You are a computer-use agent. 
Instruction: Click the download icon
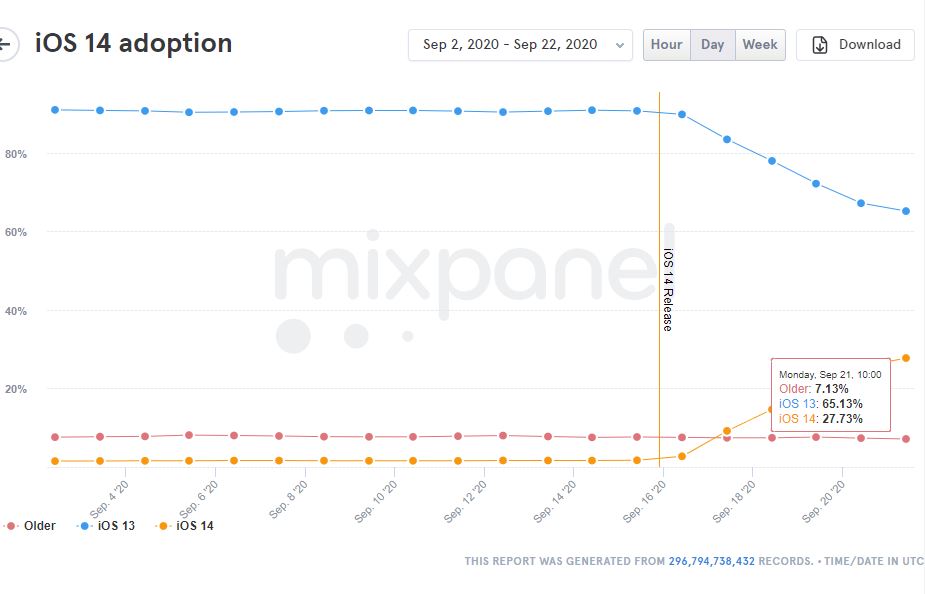click(x=820, y=45)
